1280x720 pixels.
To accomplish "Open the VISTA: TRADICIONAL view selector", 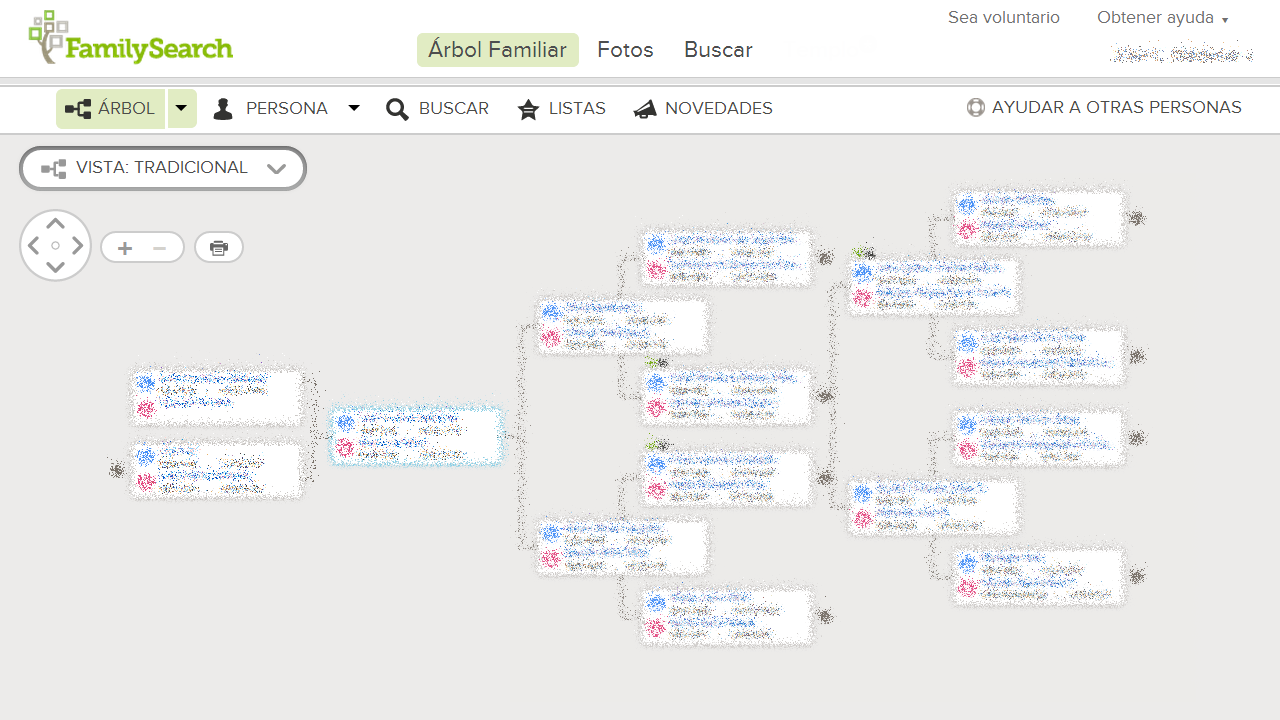I will point(162,168).
